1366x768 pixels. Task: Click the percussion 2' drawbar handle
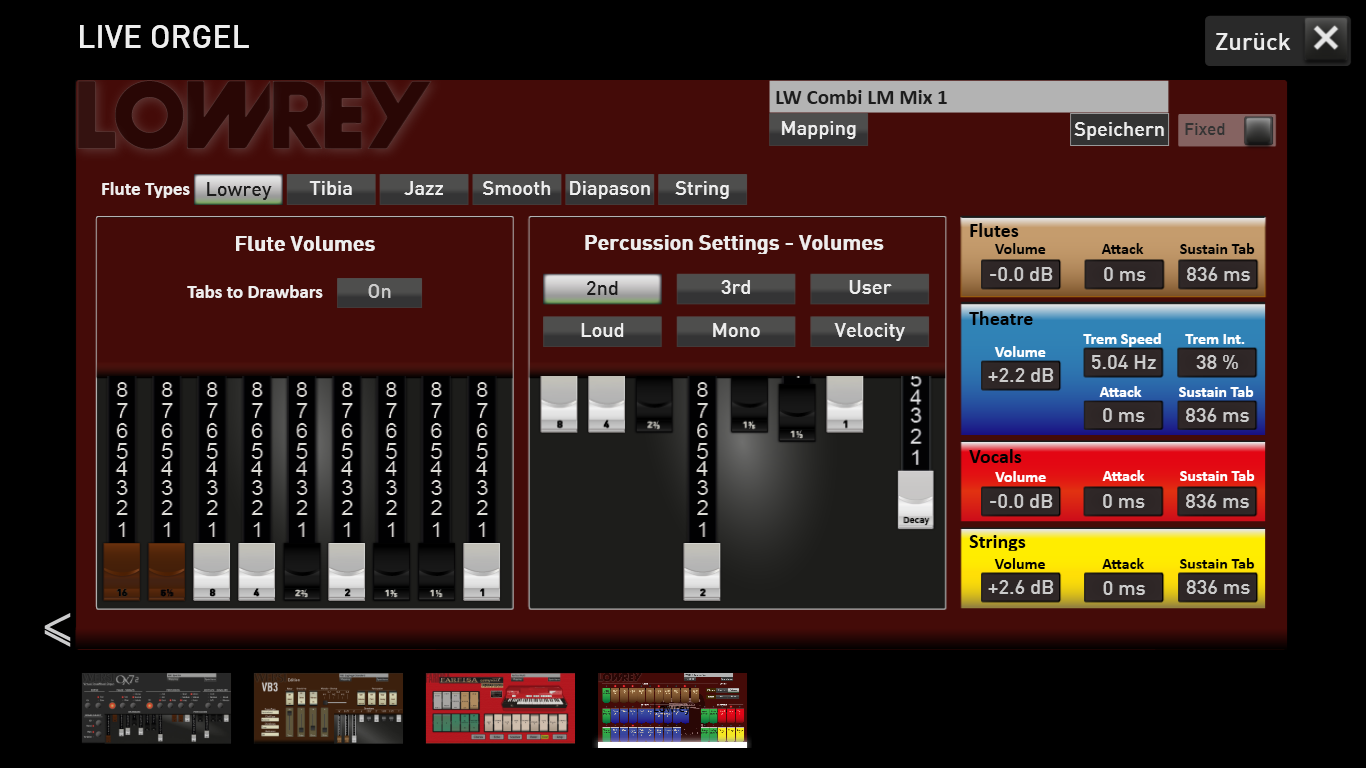(x=702, y=572)
